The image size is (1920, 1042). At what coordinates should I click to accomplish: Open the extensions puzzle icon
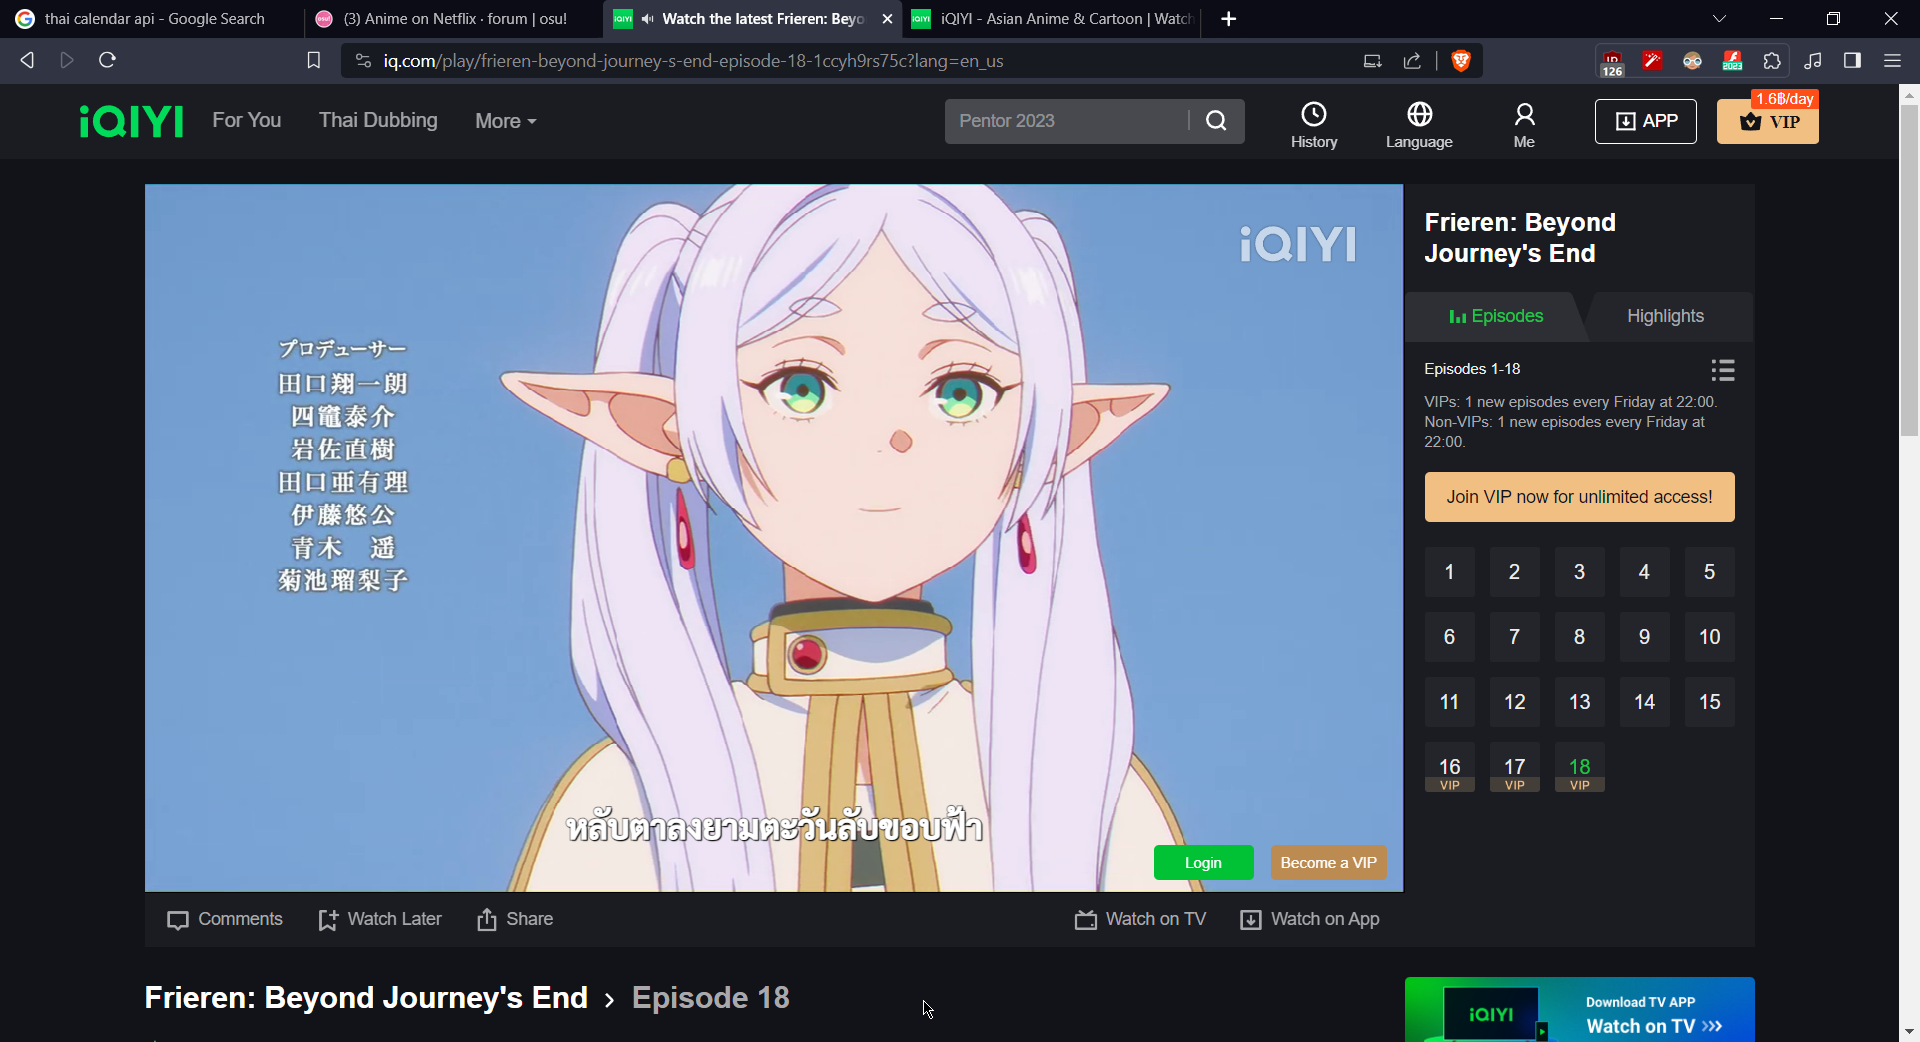coord(1772,61)
